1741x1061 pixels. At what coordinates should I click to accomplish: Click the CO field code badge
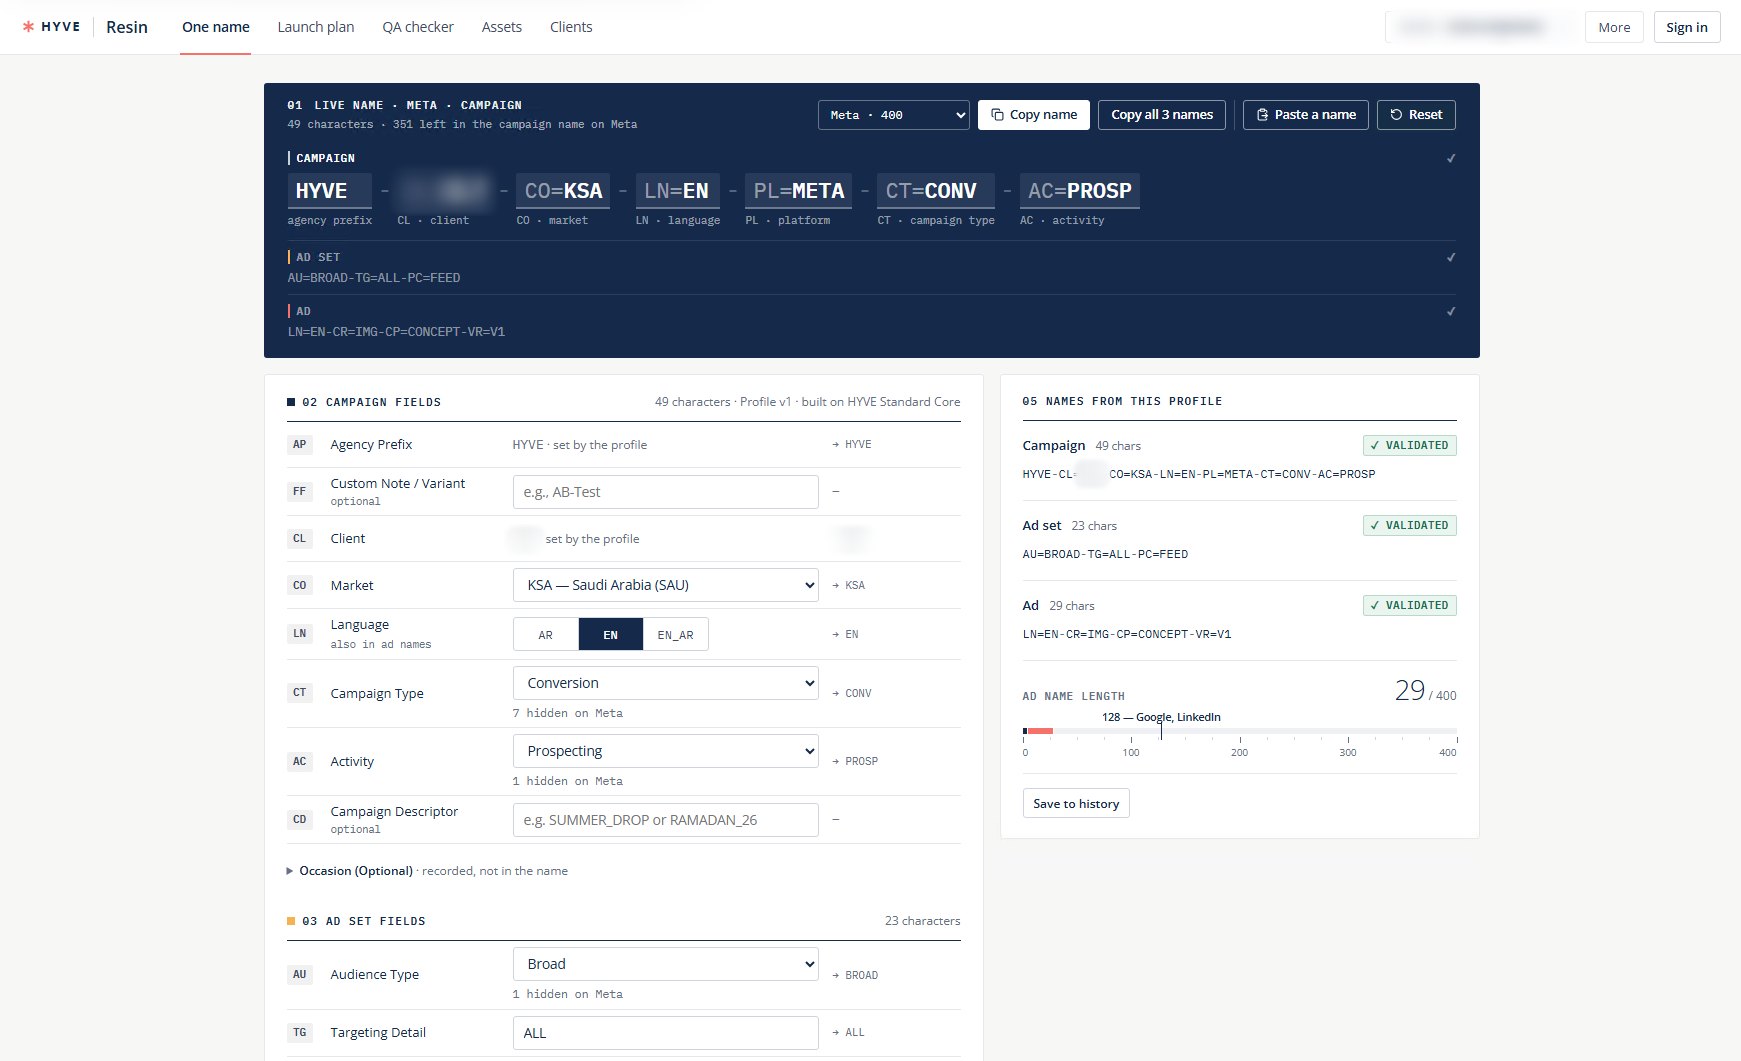point(299,585)
